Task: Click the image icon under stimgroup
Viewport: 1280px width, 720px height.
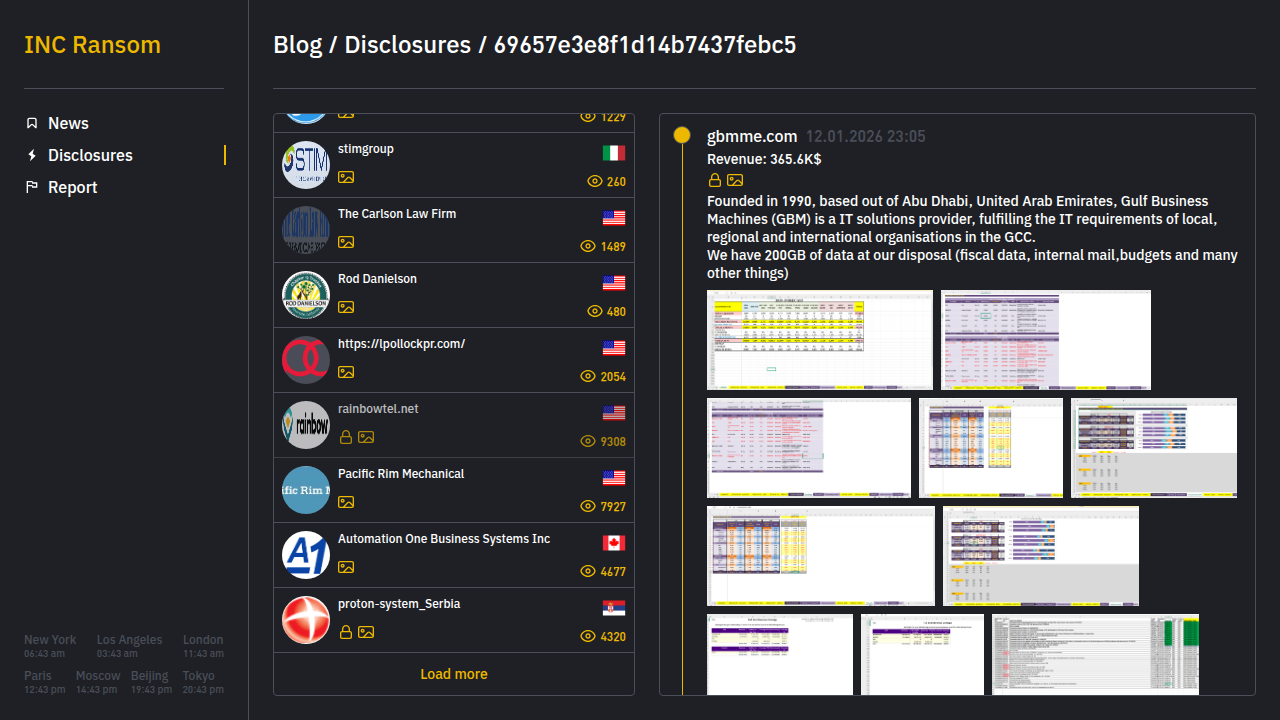Action: 346,177
